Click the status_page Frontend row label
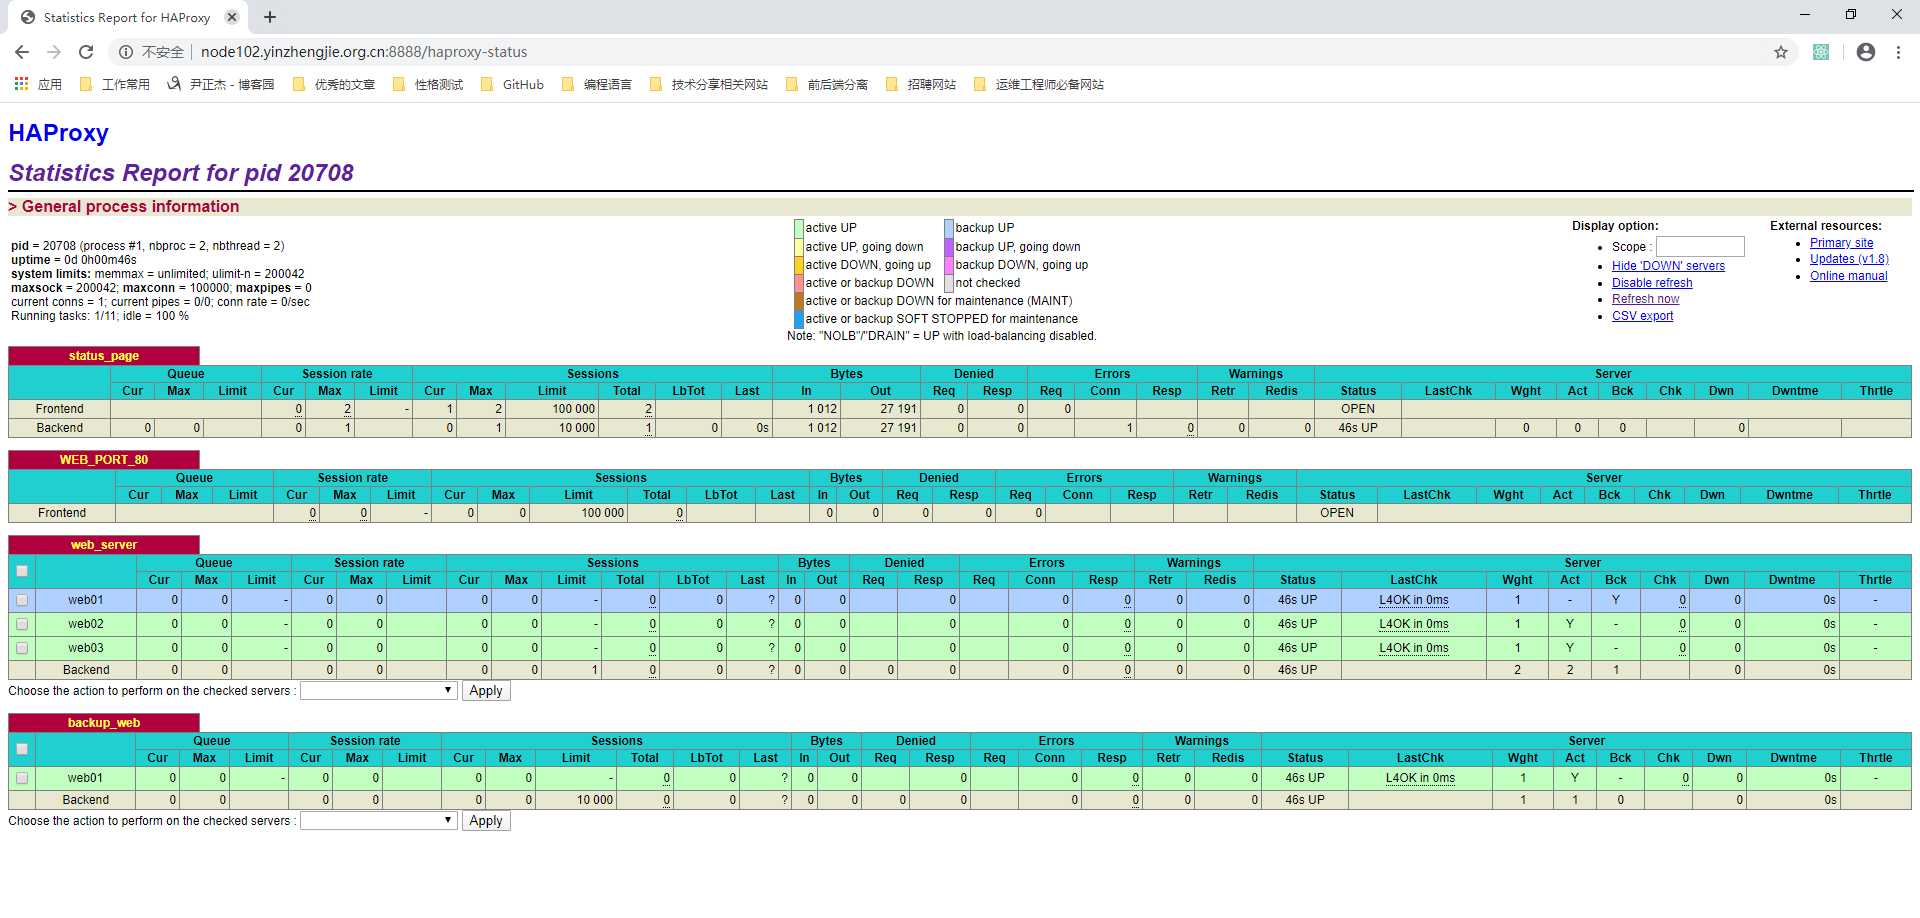 60,409
